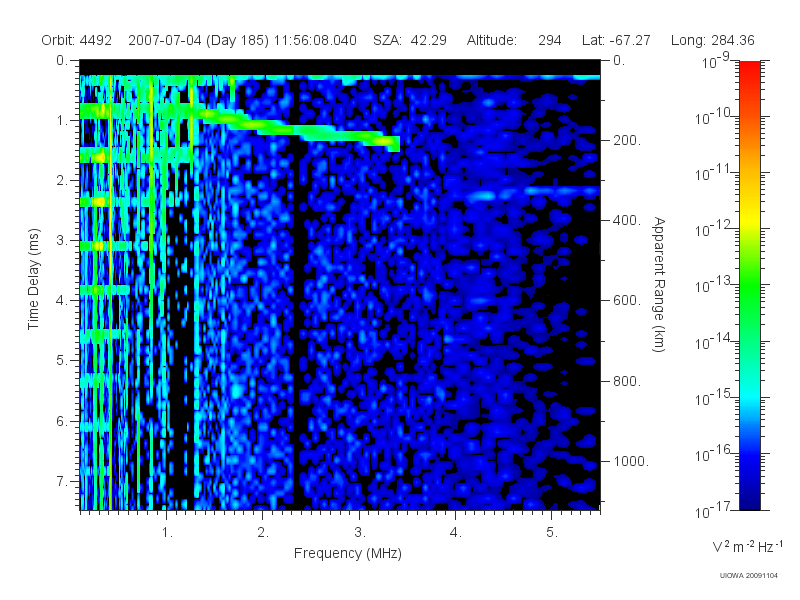Click the '200.' apparent range tick label
The width and height of the screenshot is (800, 600).
click(627, 140)
